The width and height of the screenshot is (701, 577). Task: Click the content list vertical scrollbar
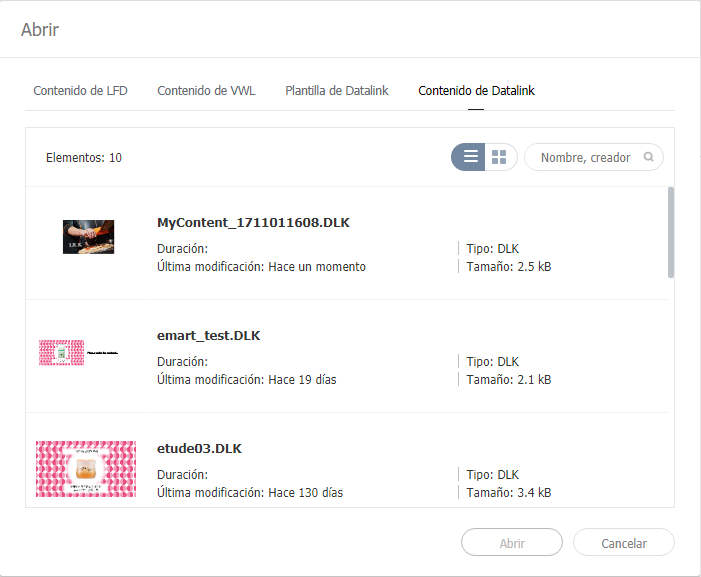point(671,233)
